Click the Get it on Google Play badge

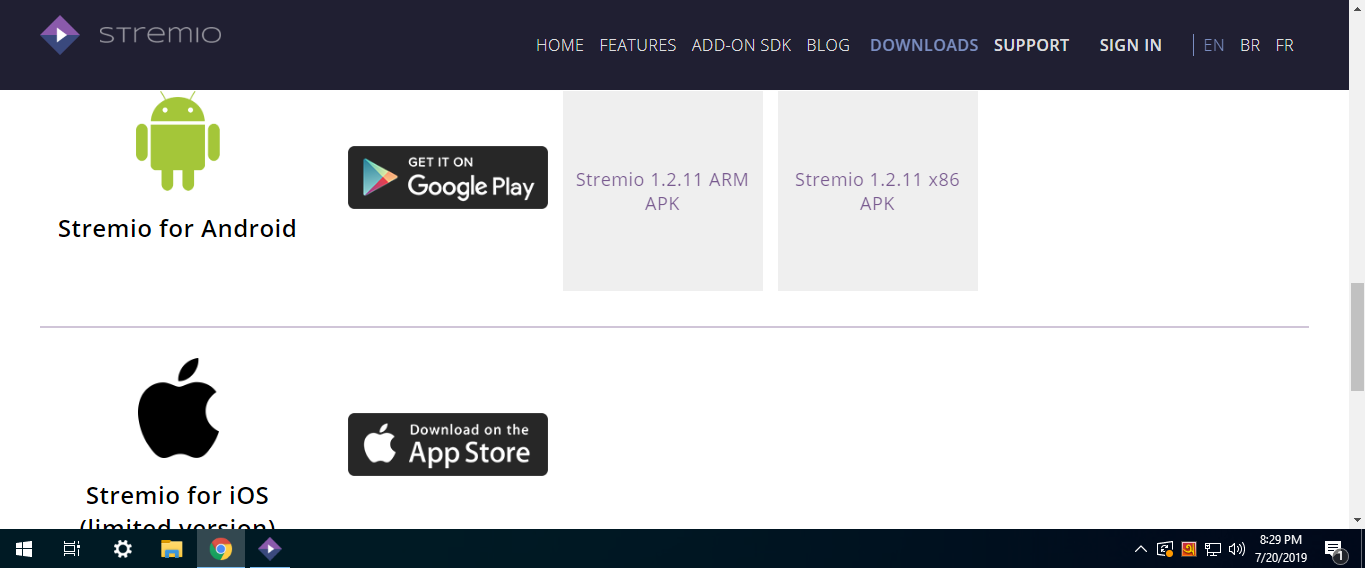[x=448, y=178]
